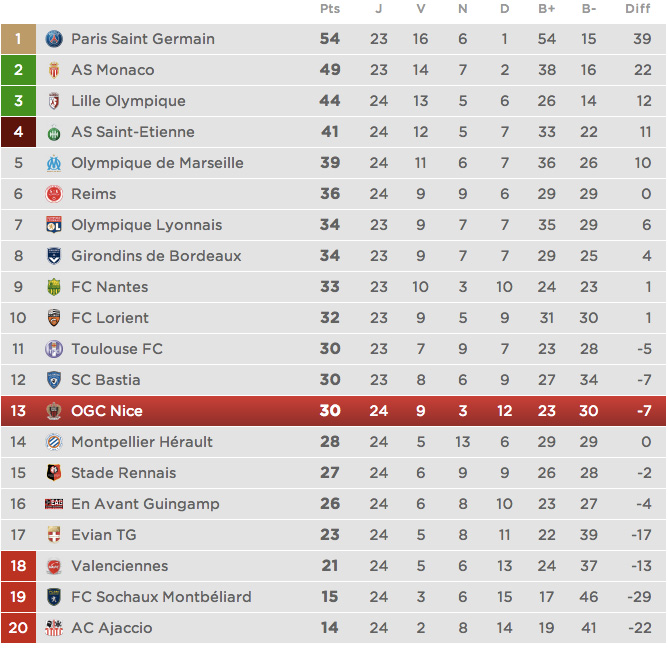Click the gold rank 1 position badge

[18, 39]
